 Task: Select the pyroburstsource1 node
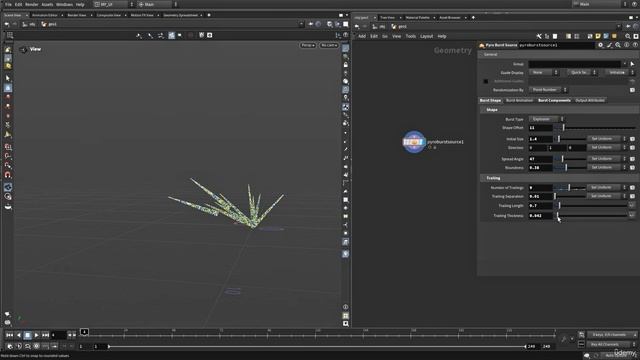(x=414, y=142)
